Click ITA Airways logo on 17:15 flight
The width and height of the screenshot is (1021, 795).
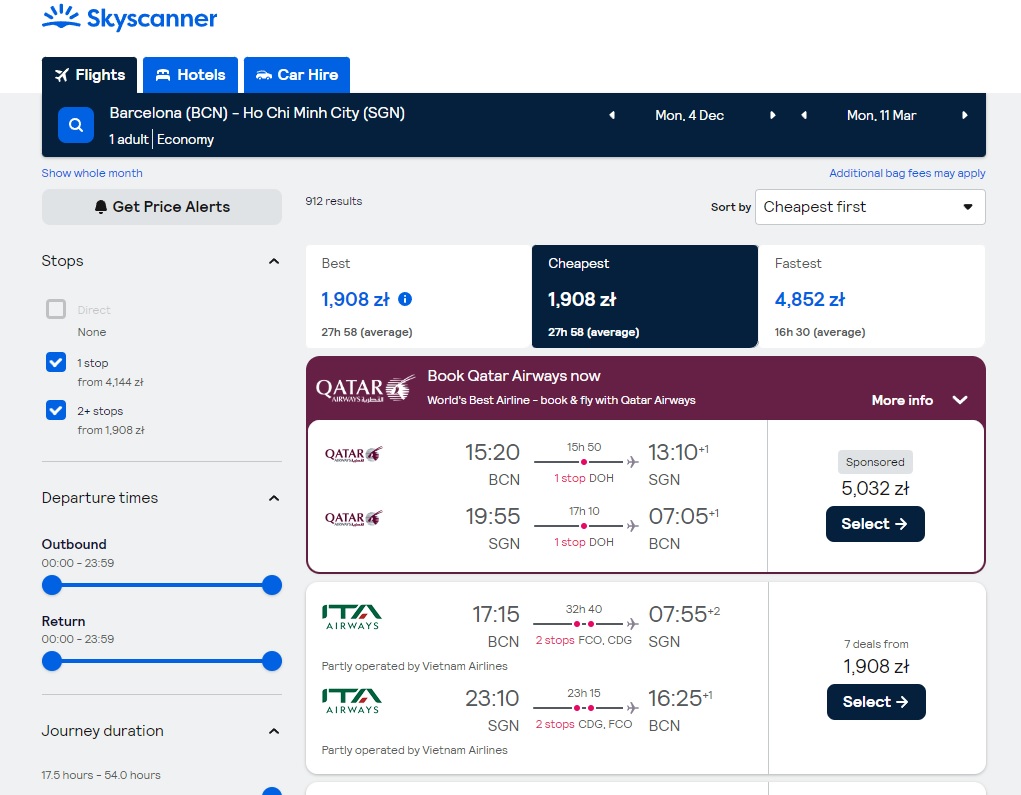tap(352, 617)
